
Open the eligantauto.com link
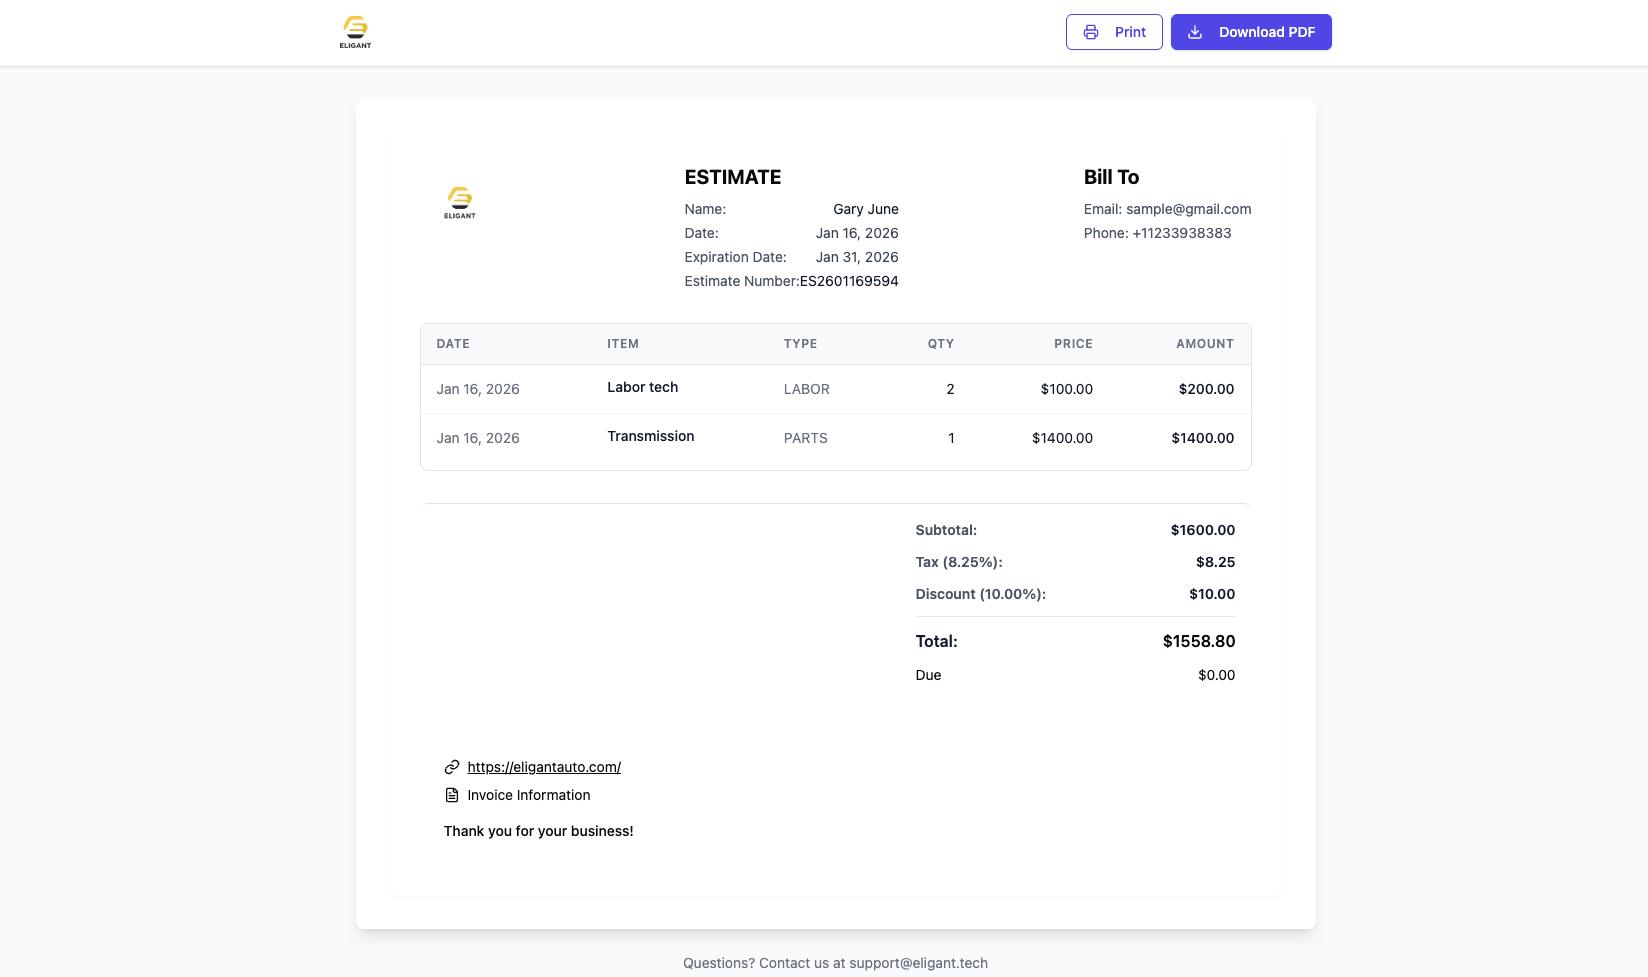click(544, 767)
